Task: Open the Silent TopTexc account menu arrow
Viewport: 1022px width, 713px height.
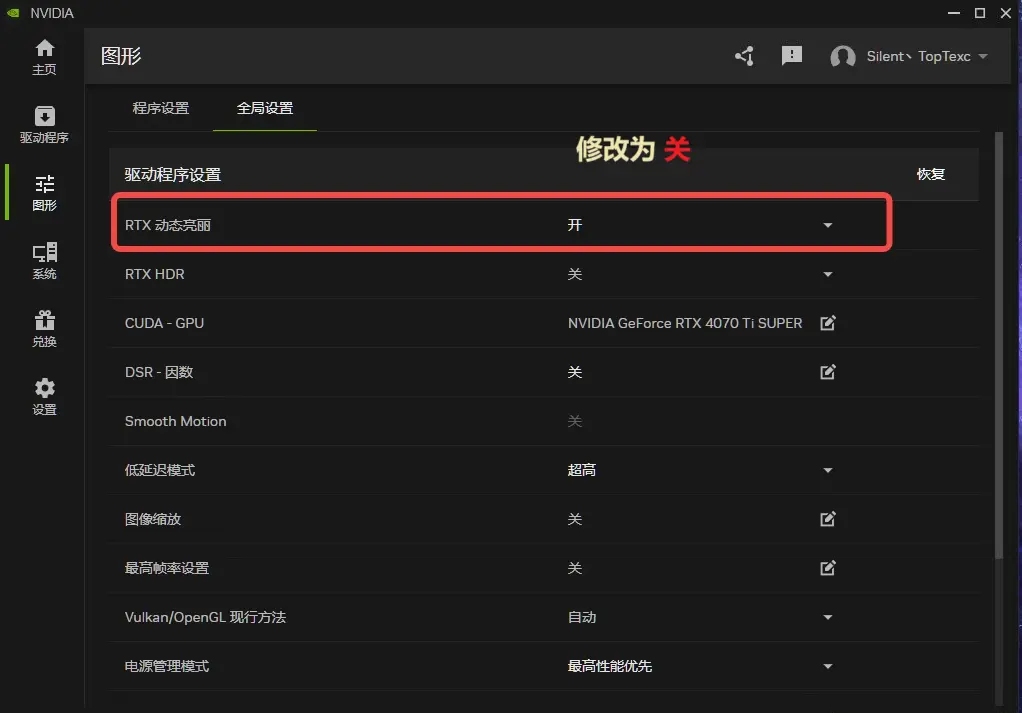Action: coord(983,57)
